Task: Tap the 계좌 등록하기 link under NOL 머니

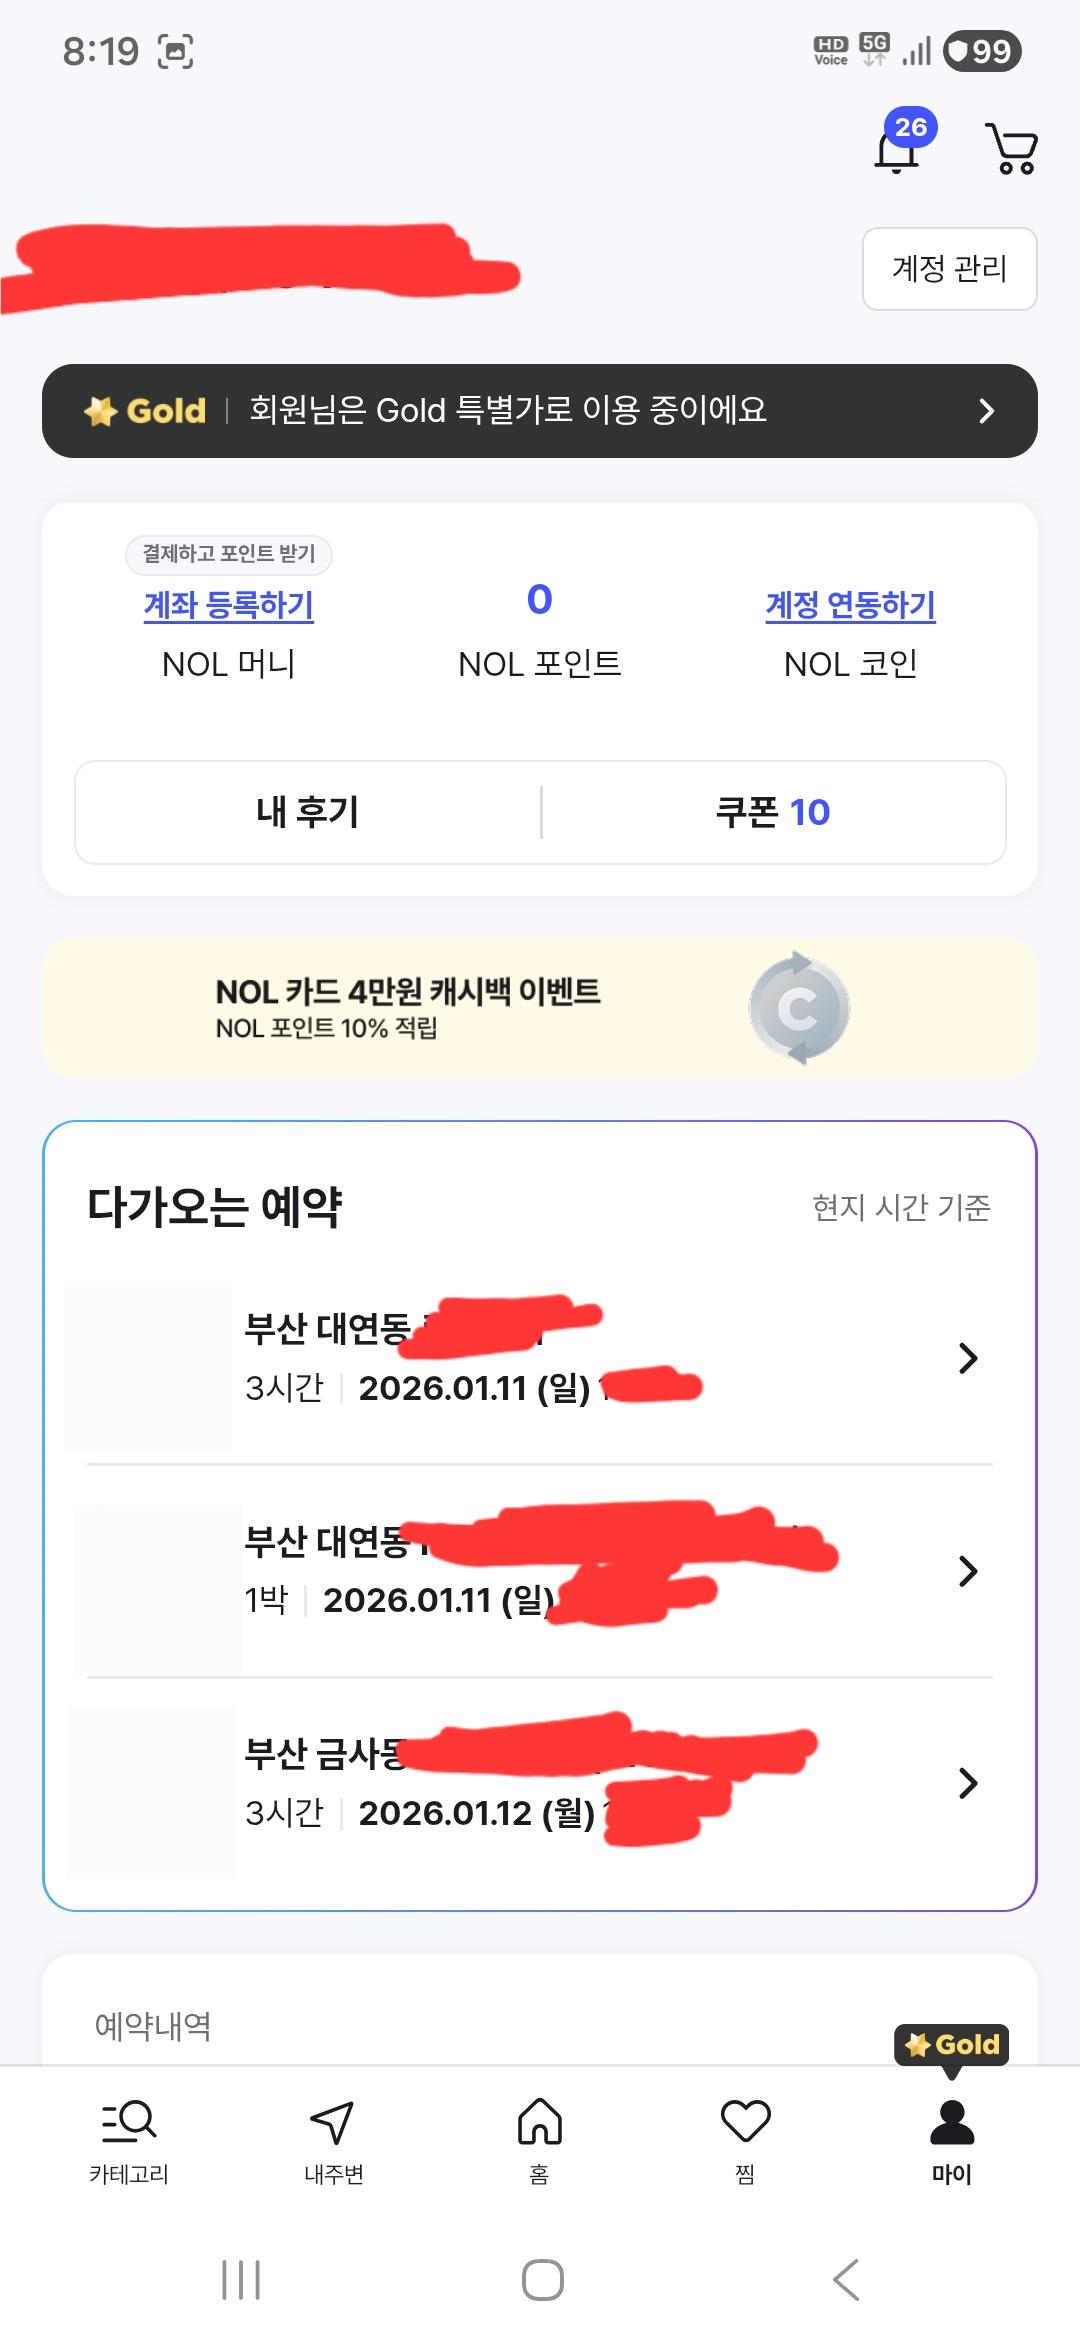Action: coord(228,606)
